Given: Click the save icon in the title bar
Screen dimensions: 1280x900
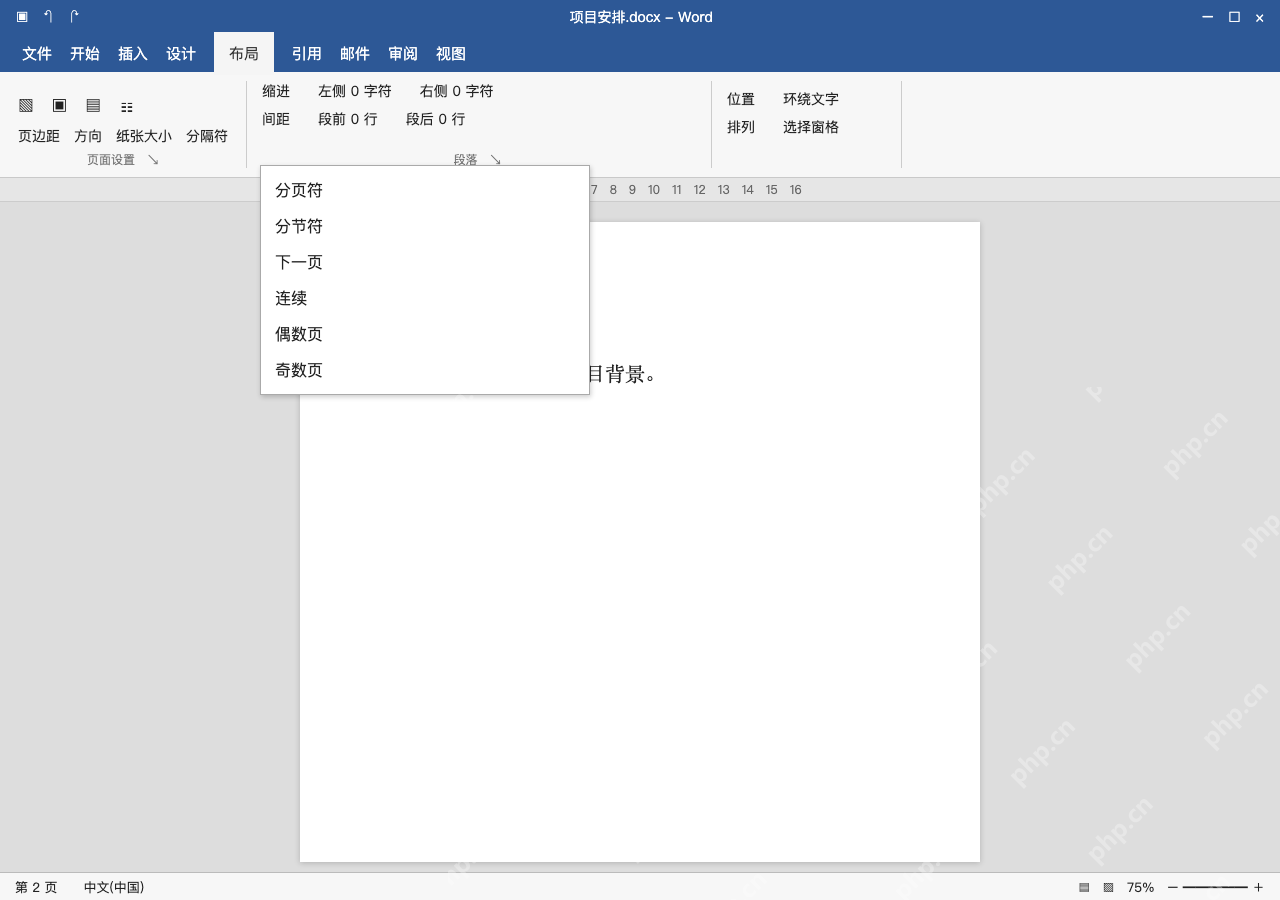Looking at the screenshot, I should coord(22,16).
